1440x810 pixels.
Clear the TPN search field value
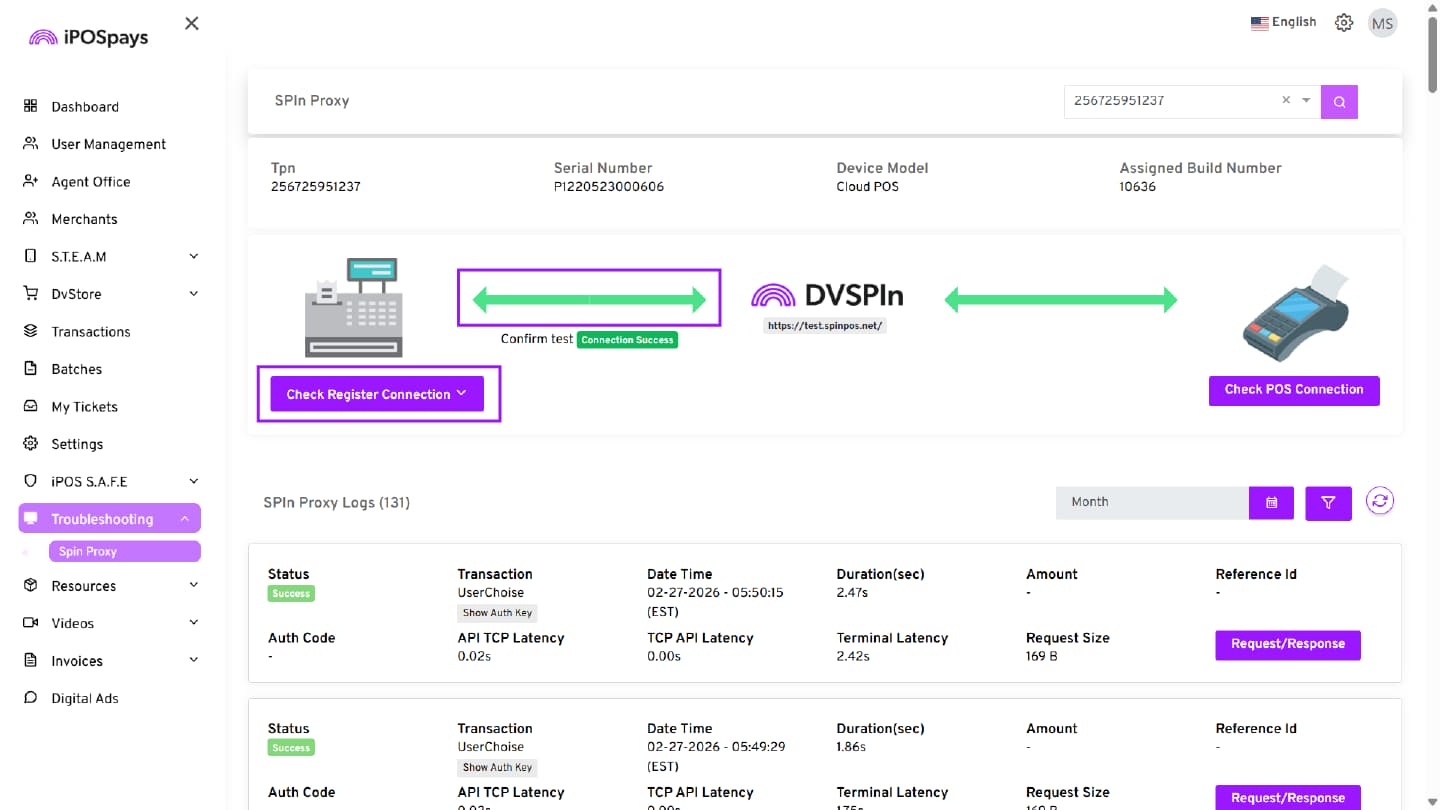(1286, 100)
